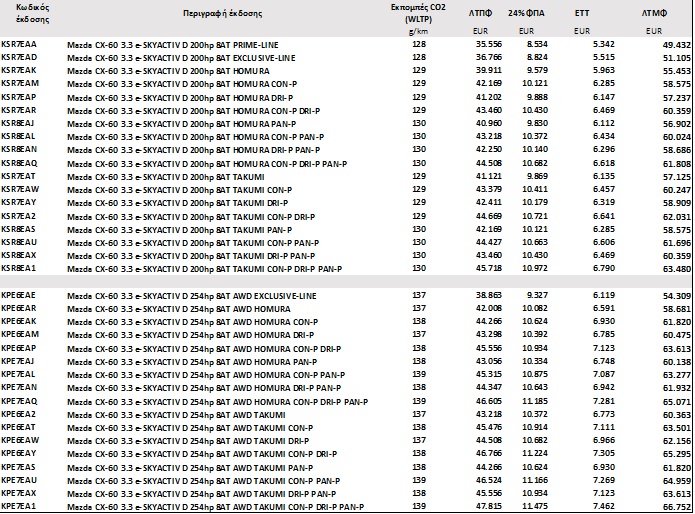
Task: Select version code KSR7EAM
Action: click(x=20, y=83)
